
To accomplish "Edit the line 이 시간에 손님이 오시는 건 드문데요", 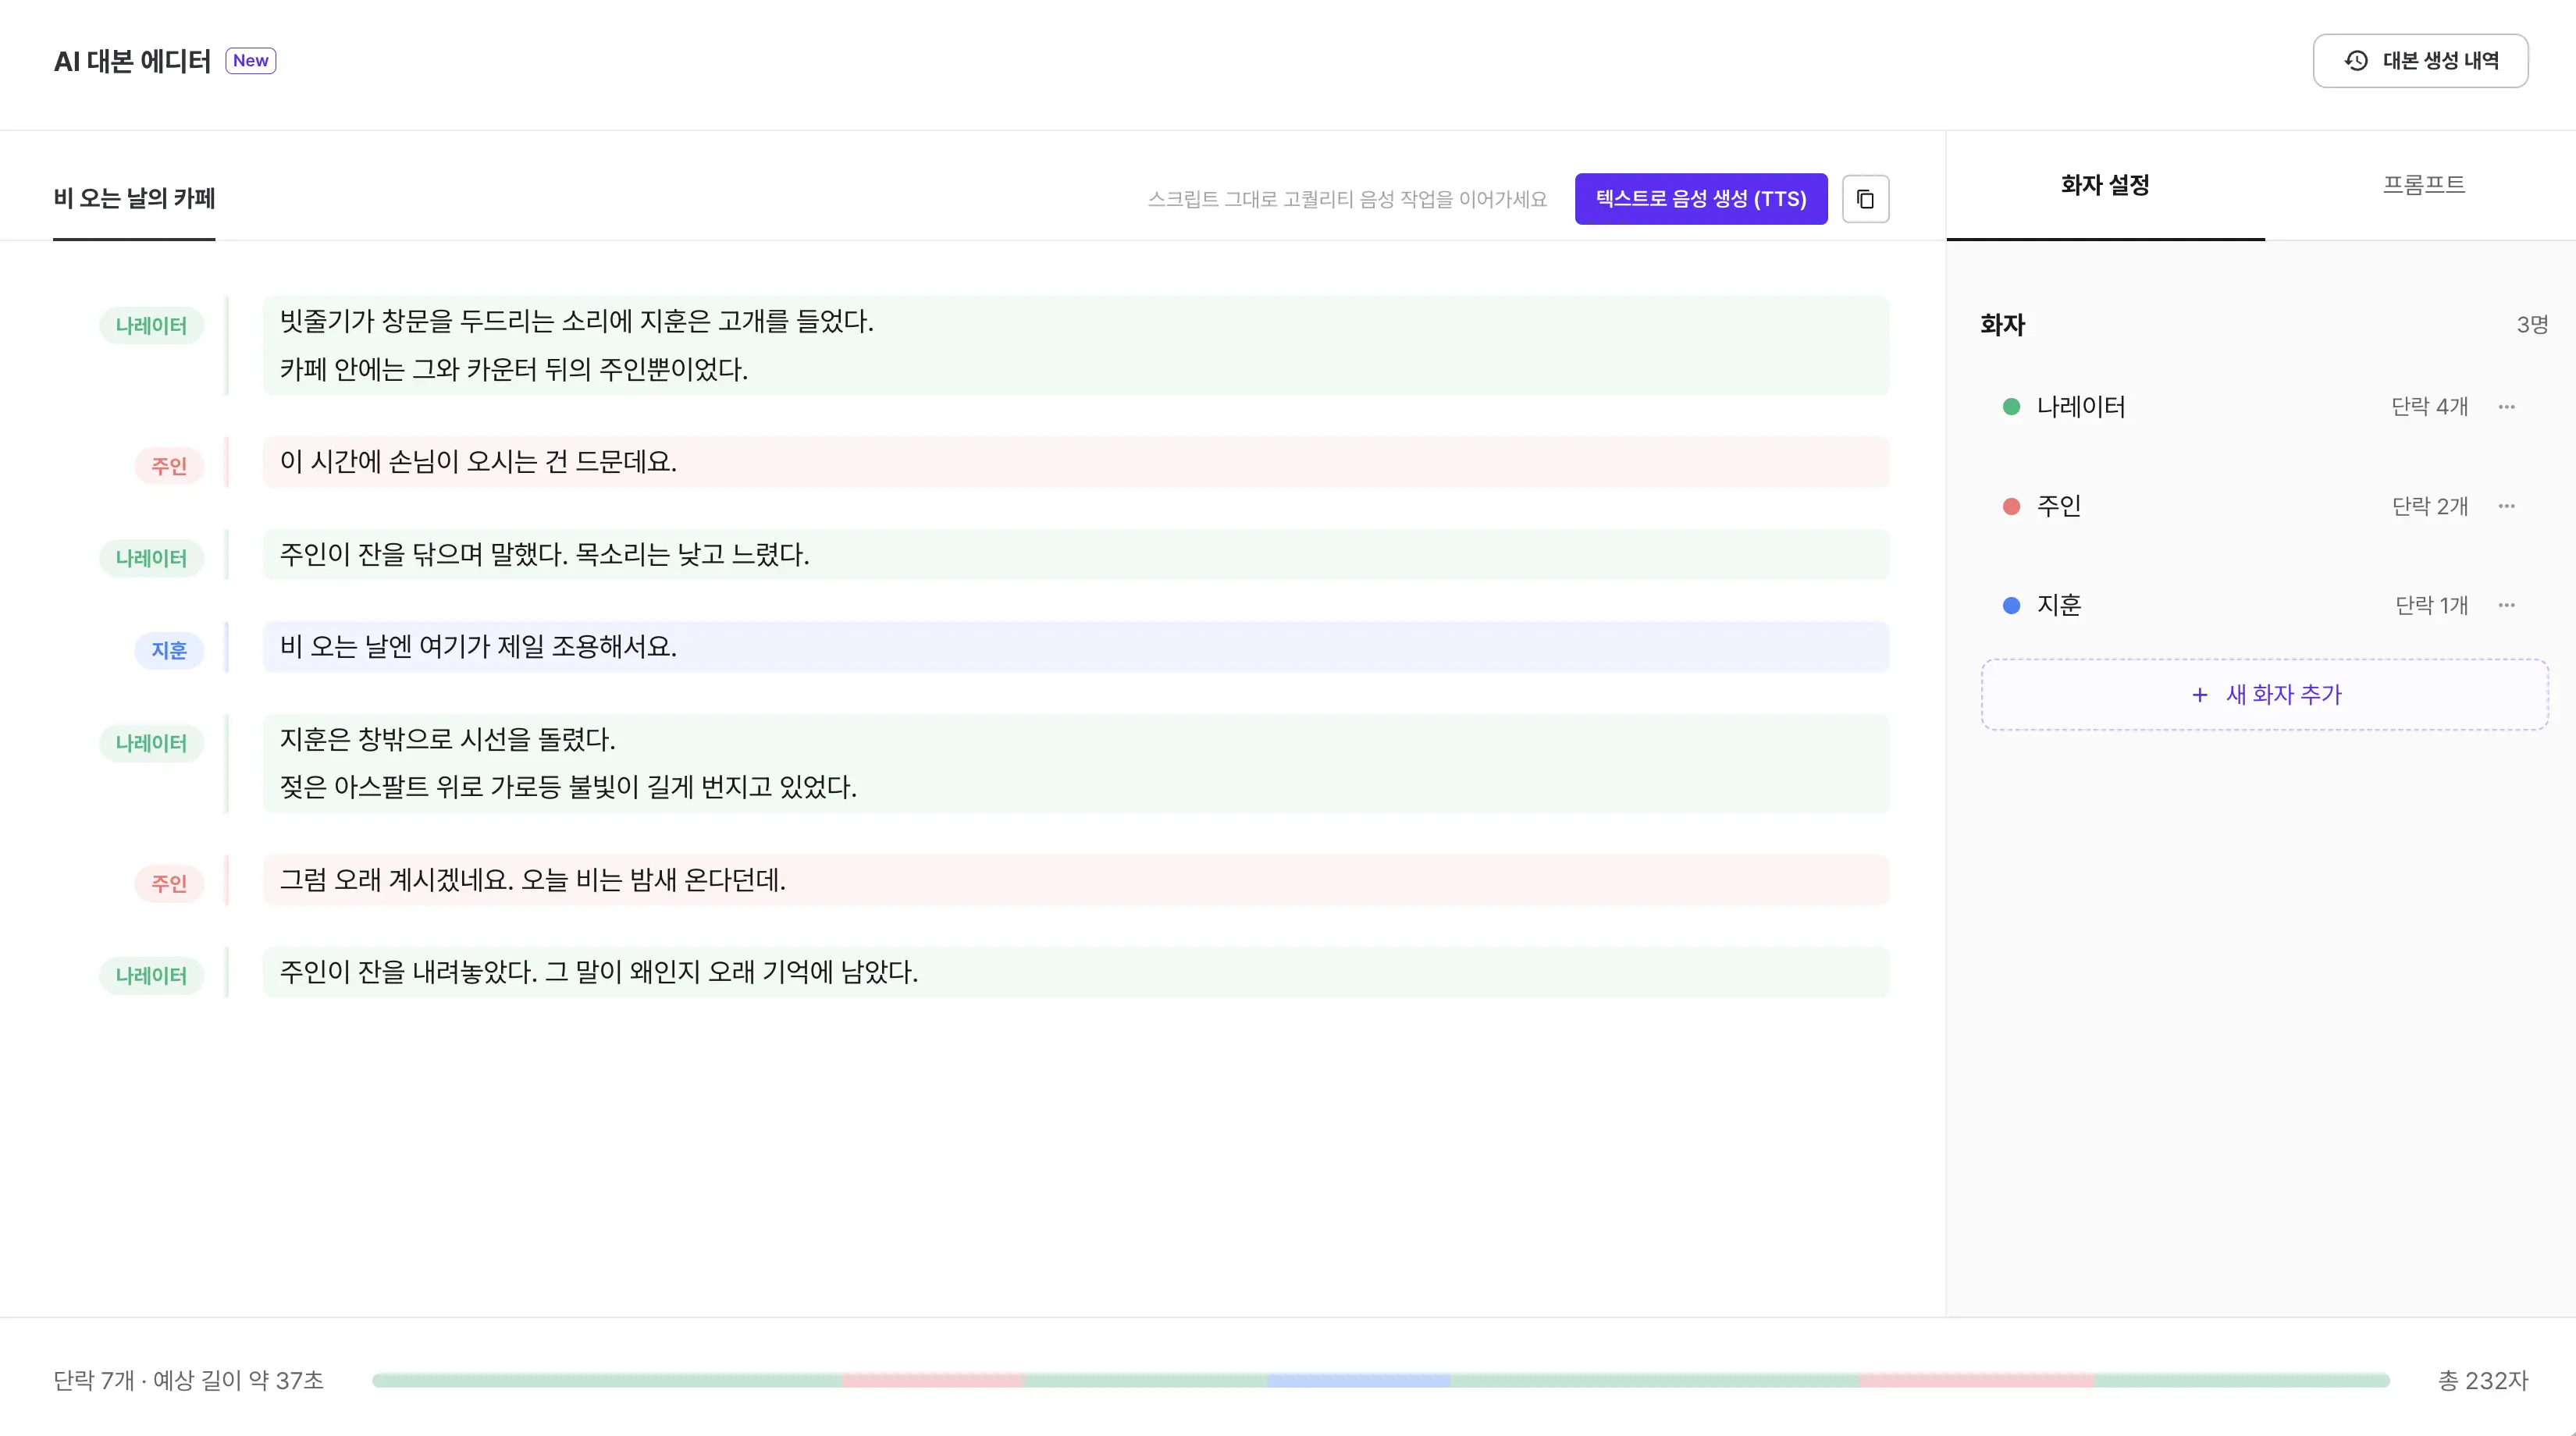I will pyautogui.click(x=1075, y=461).
